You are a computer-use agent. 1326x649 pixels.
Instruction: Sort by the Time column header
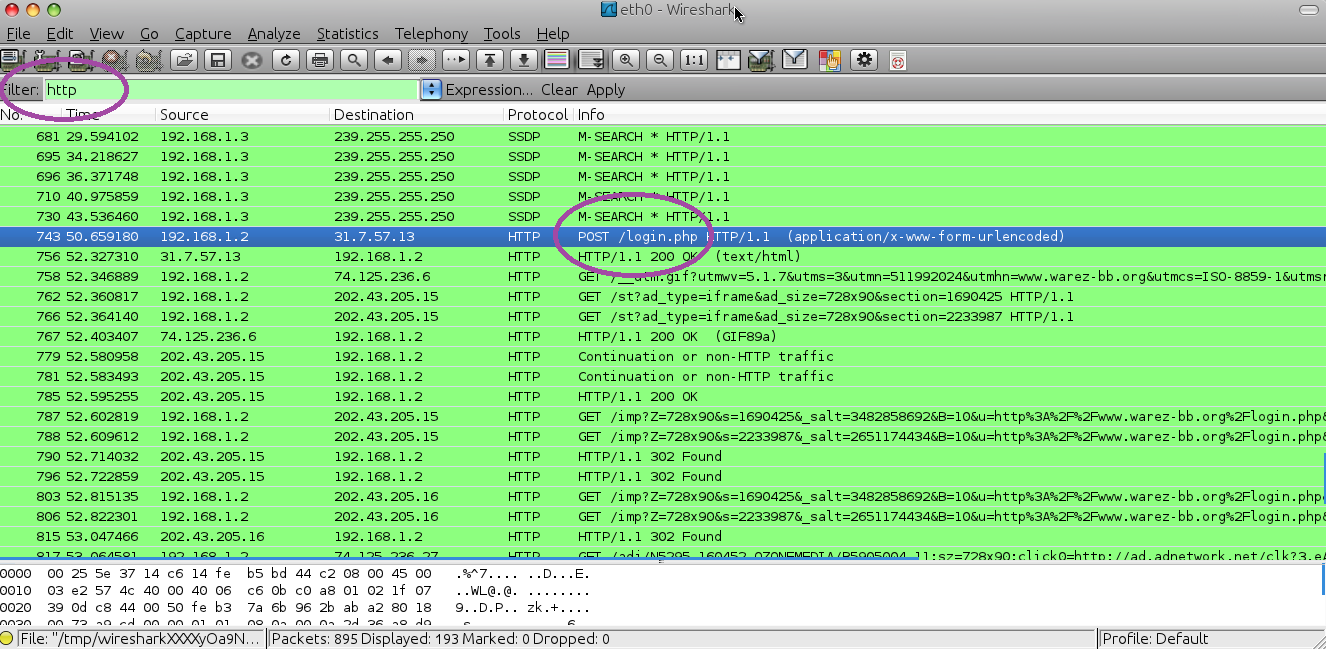click(x=109, y=115)
